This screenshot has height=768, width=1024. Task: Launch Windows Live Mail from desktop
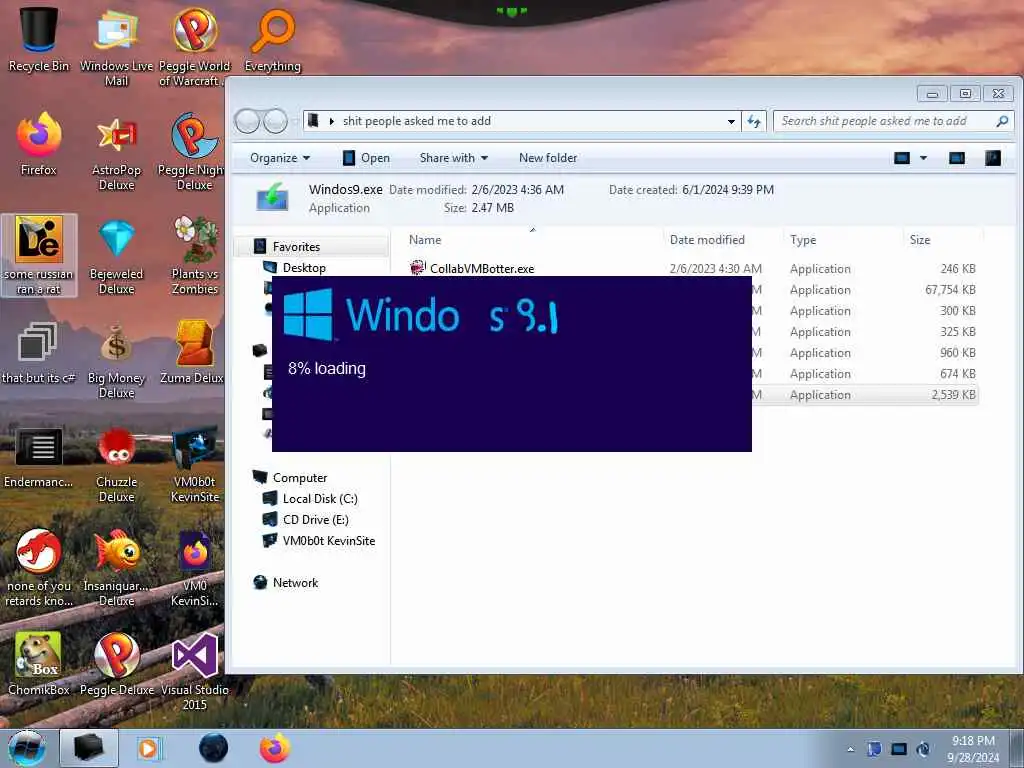coord(116,46)
